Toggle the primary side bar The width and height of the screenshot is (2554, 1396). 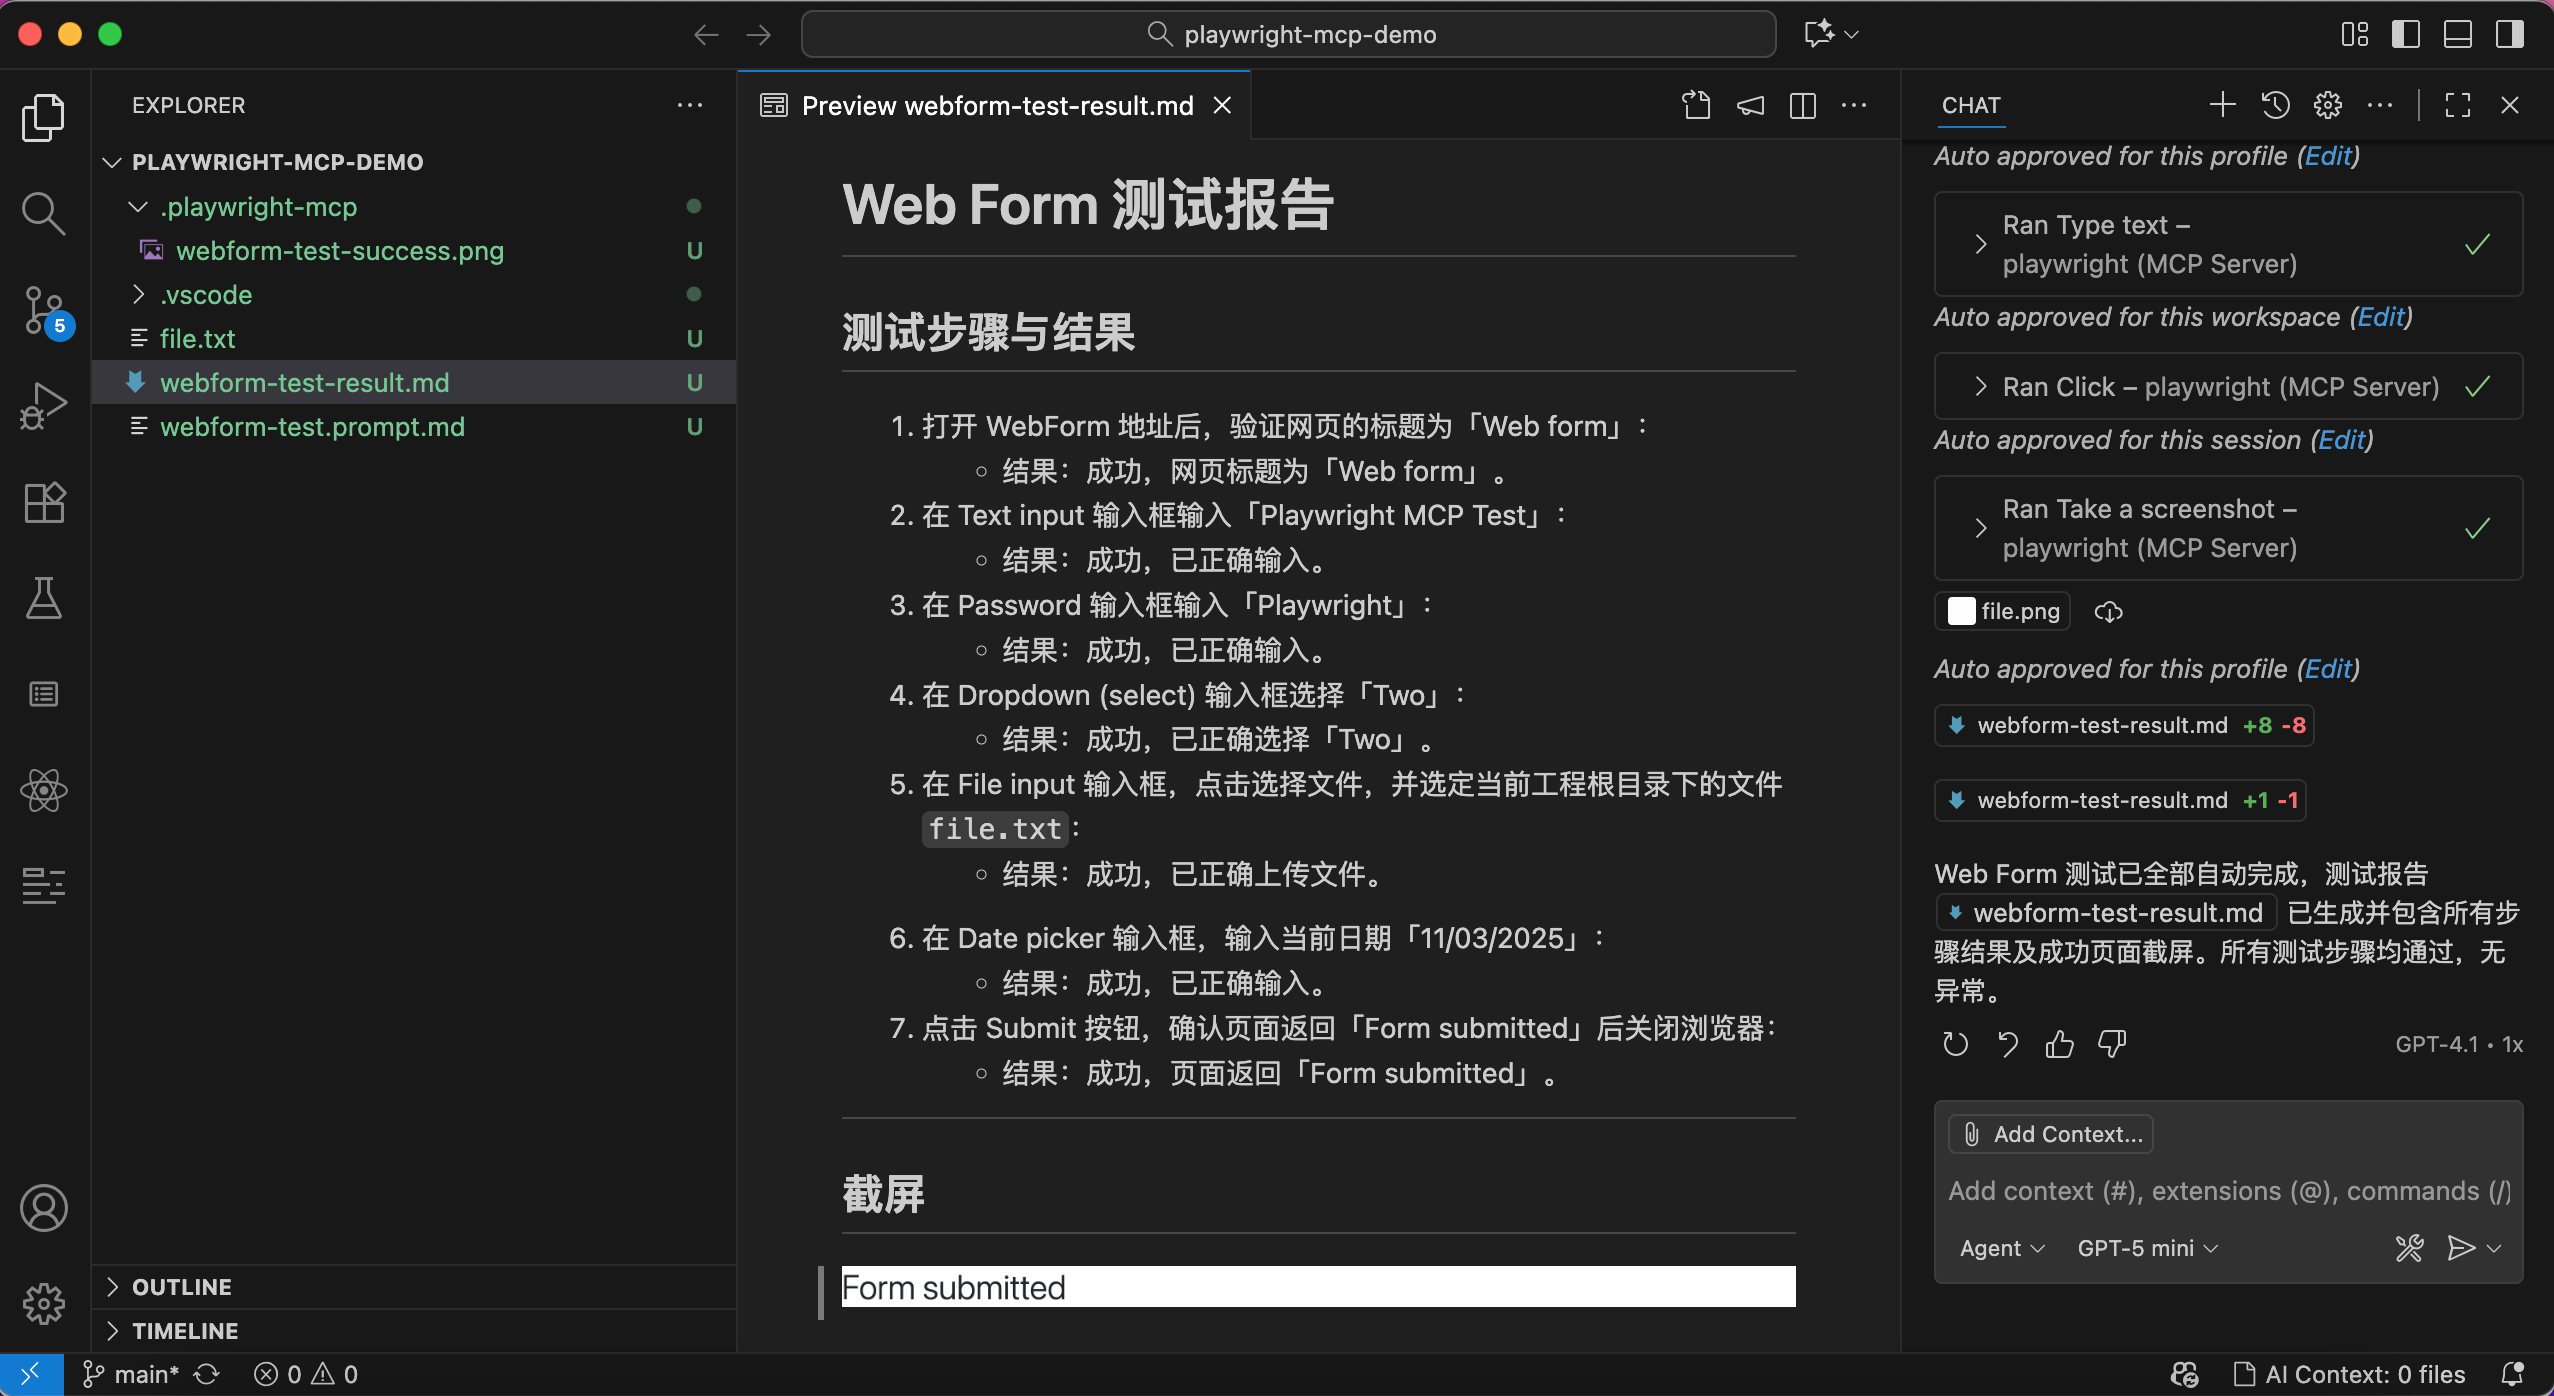[2406, 33]
